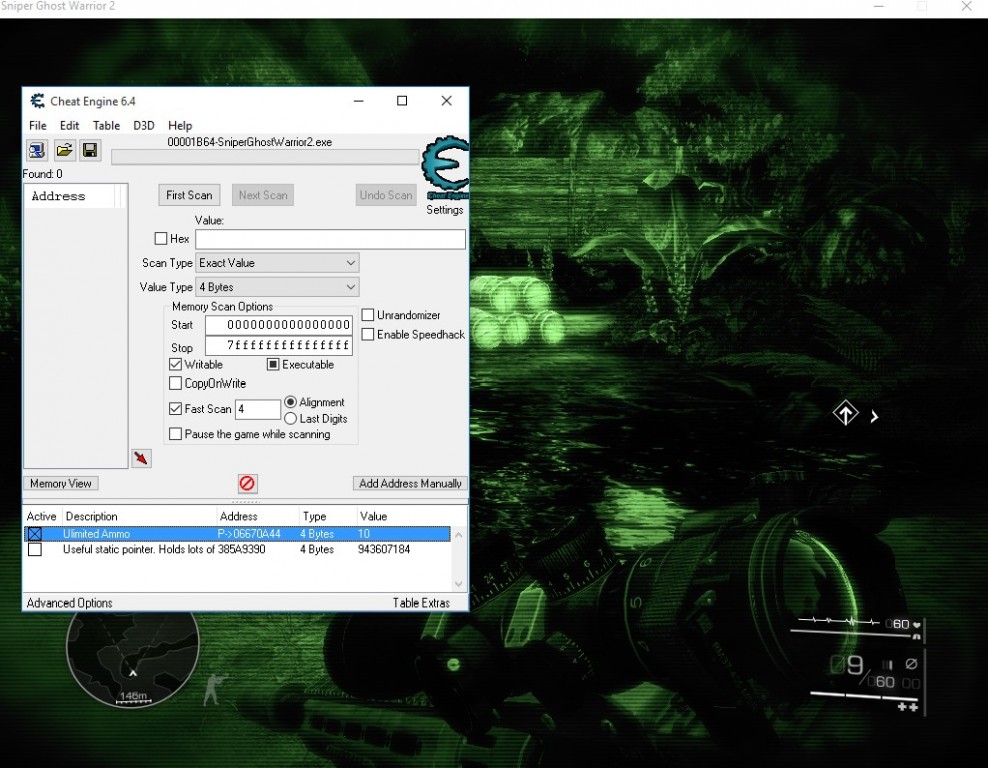Click the scan Value input field
The image size is (988, 768).
coord(330,239)
